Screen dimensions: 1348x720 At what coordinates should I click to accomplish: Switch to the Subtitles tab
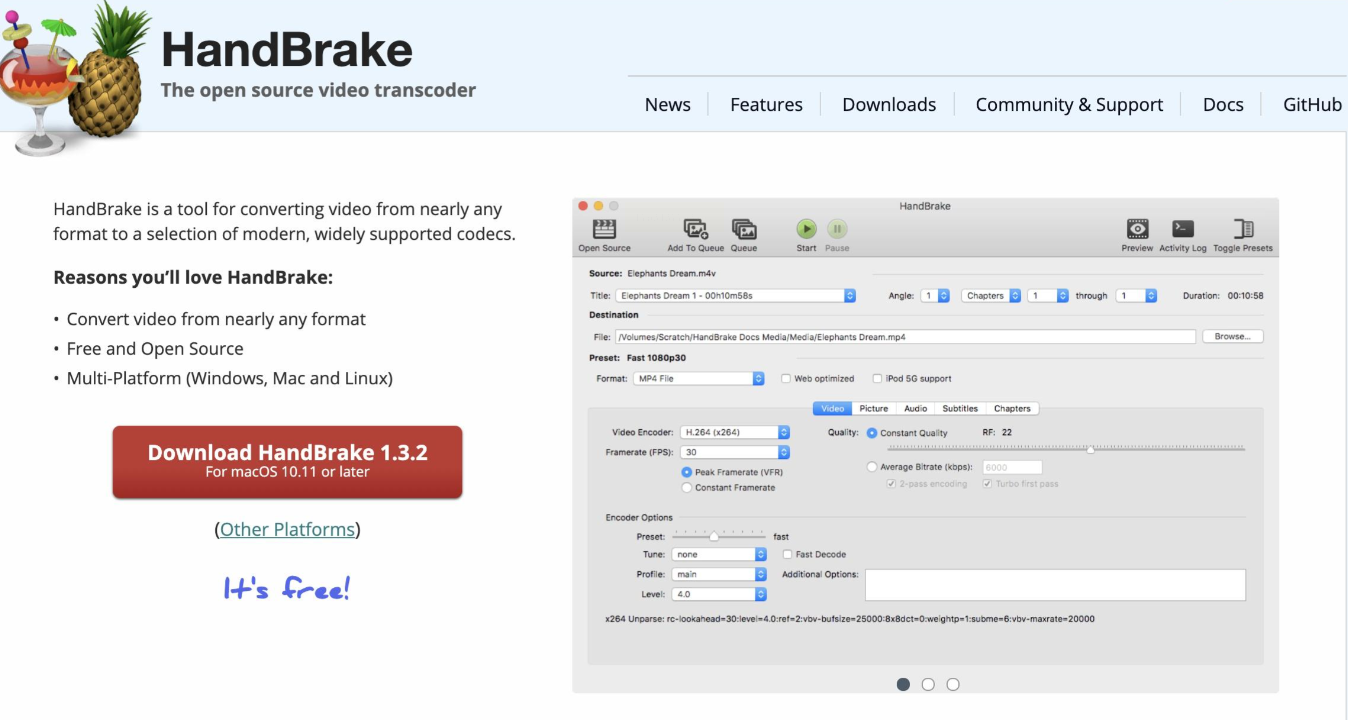(x=960, y=408)
